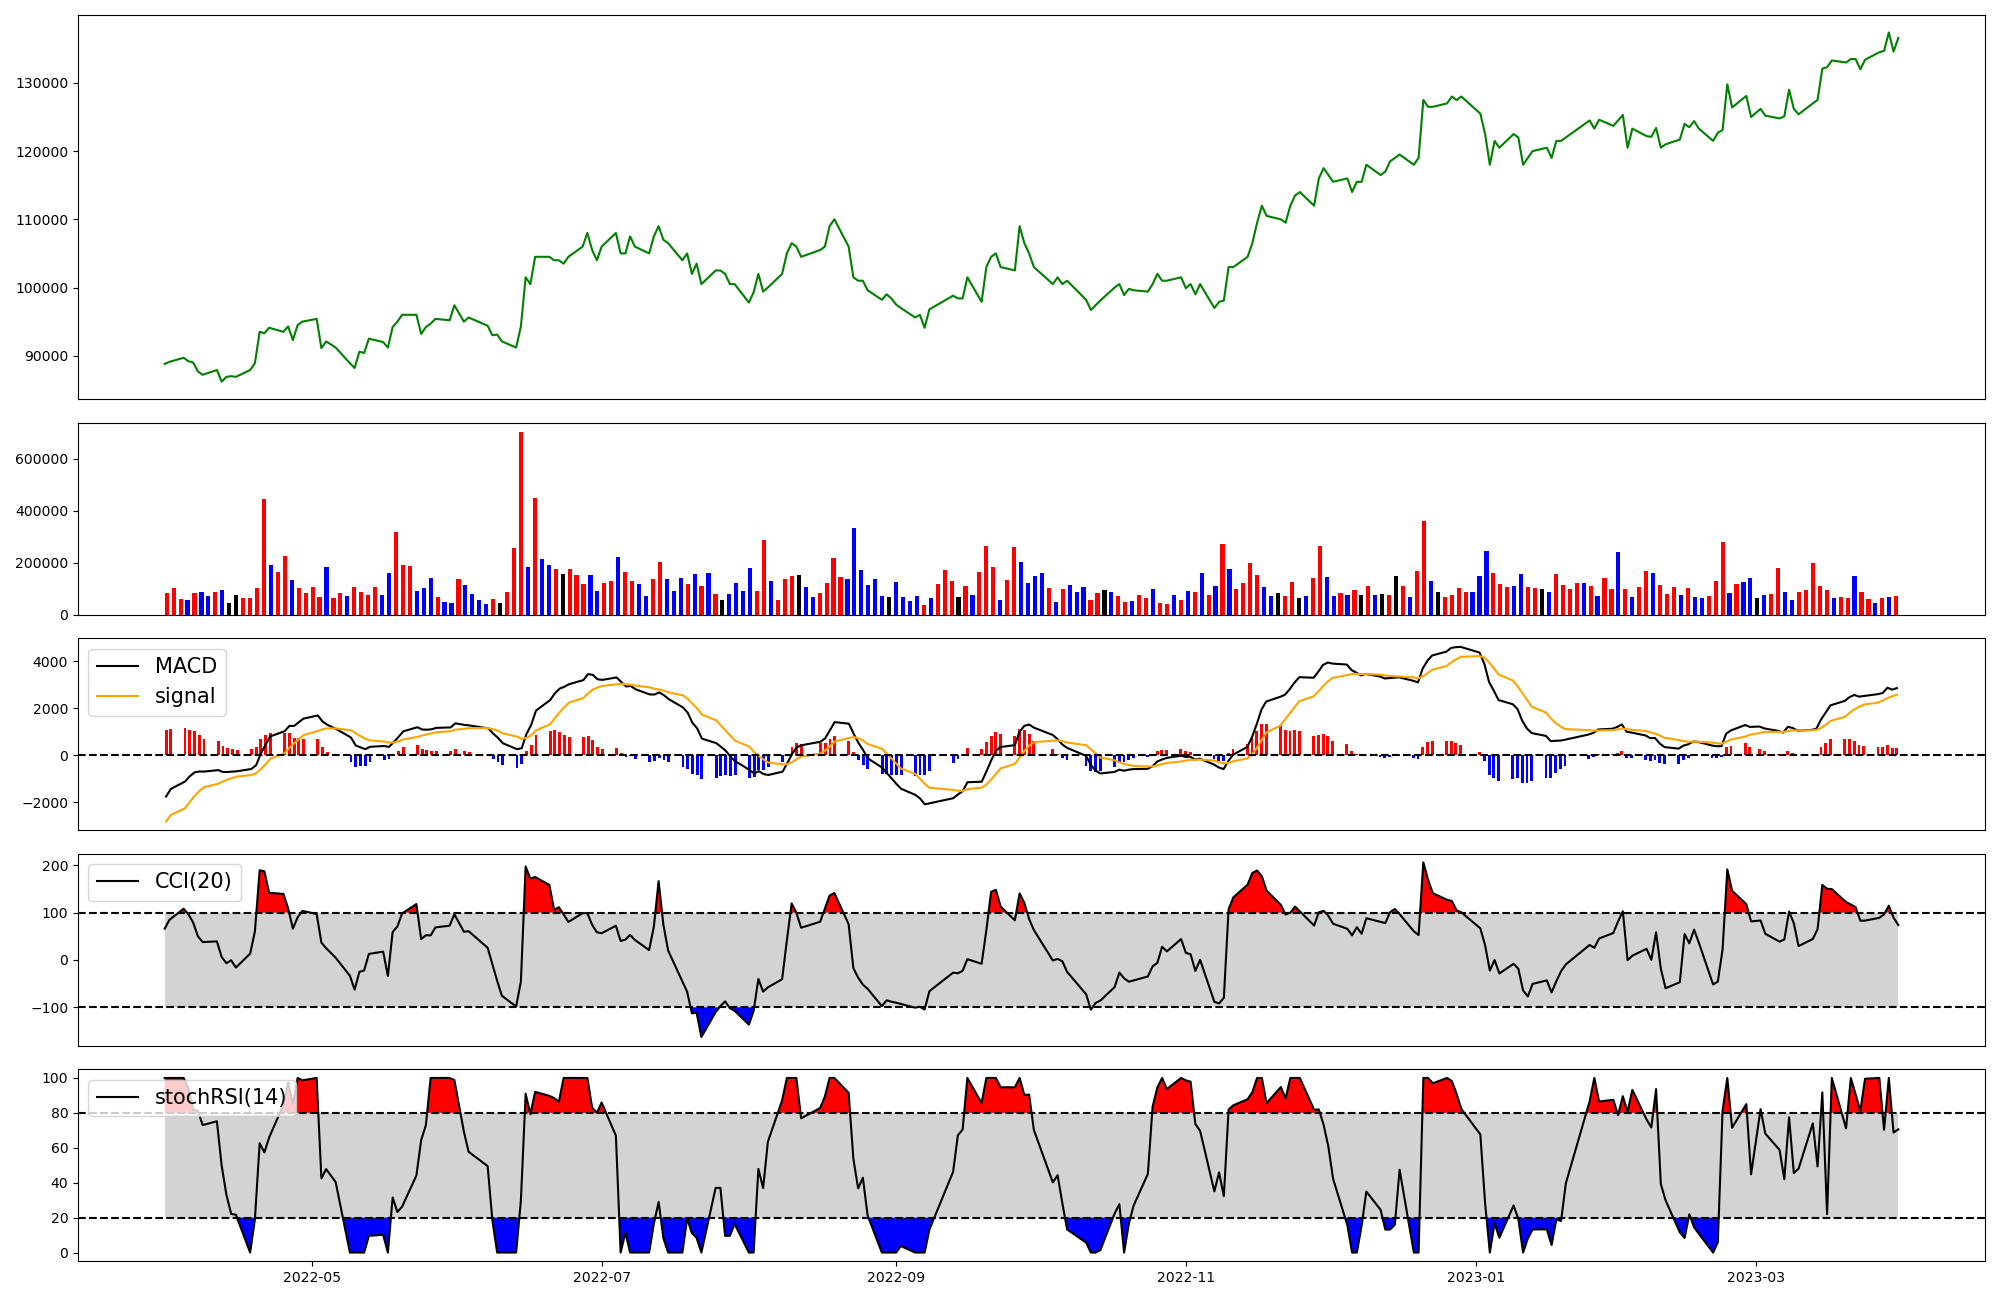Click the orange signal line swatch in legend

coord(118,696)
